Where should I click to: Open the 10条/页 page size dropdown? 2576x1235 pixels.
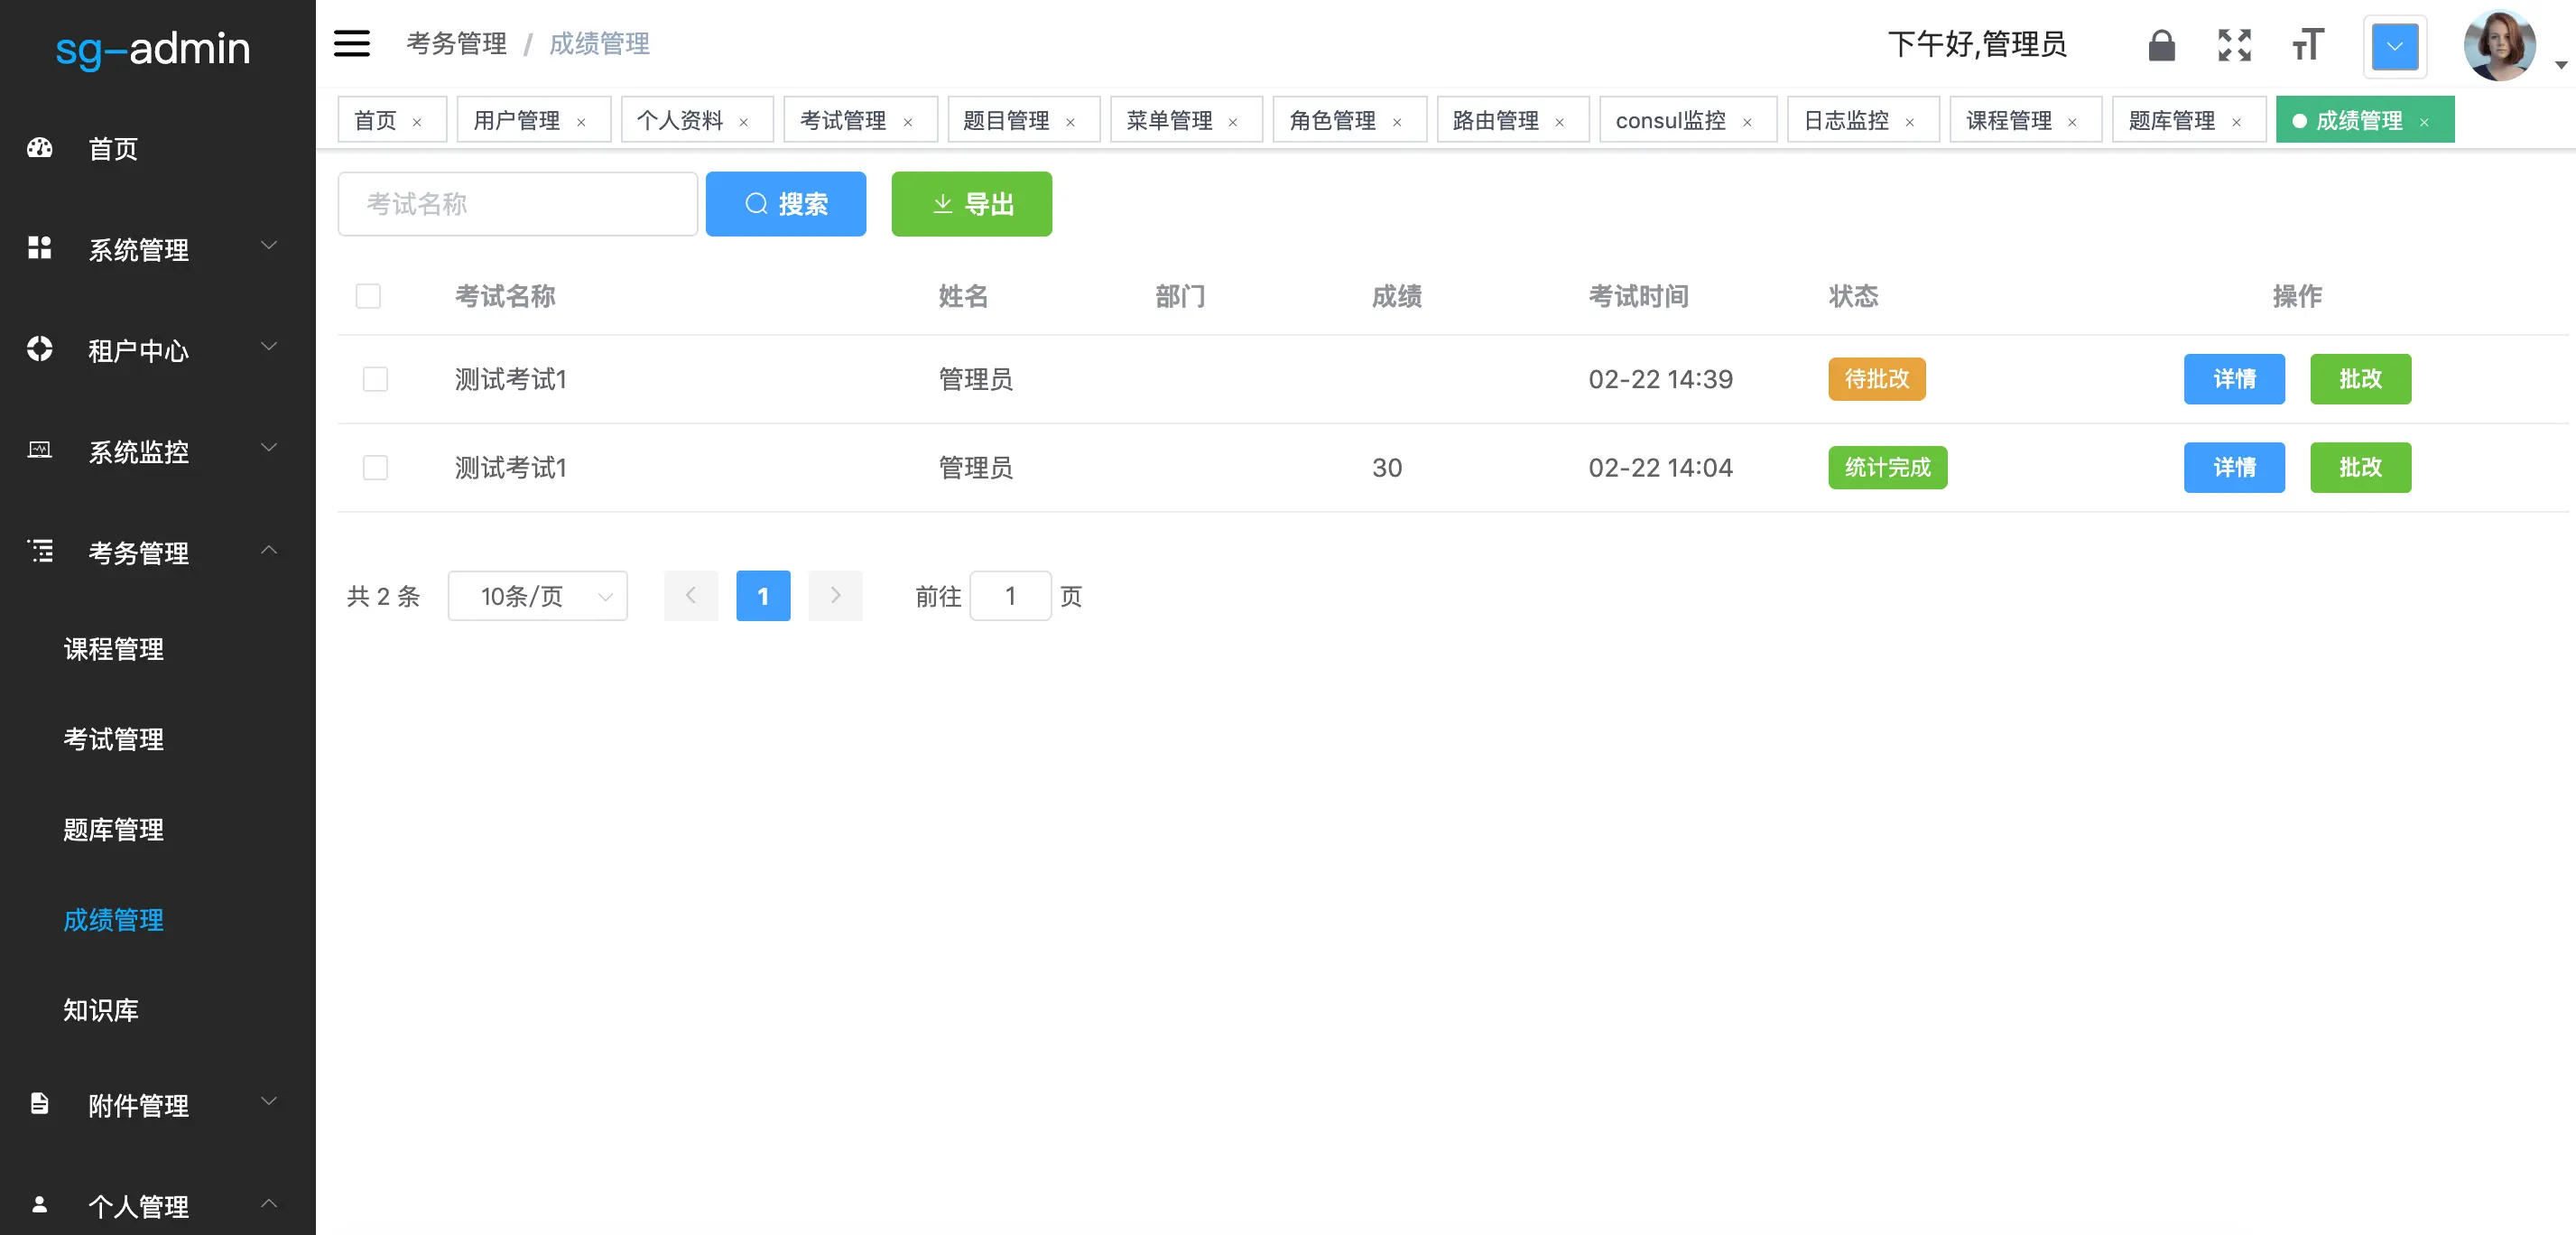[x=537, y=595]
